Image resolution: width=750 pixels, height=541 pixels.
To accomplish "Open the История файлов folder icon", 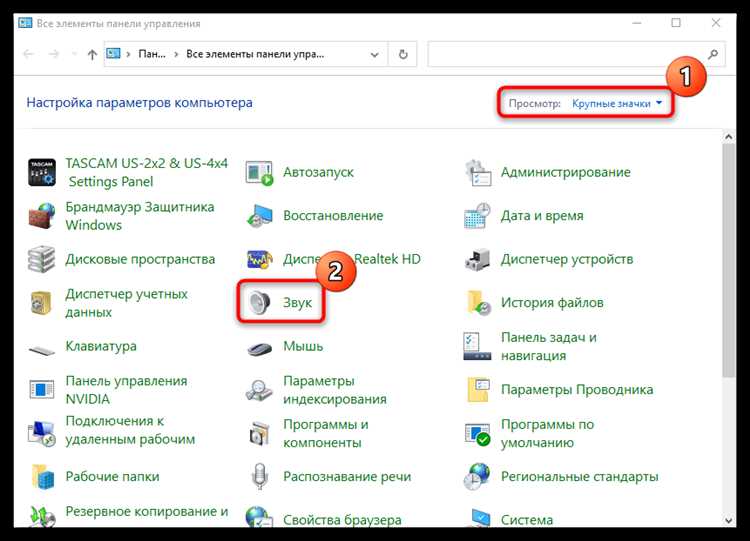I will (478, 303).
